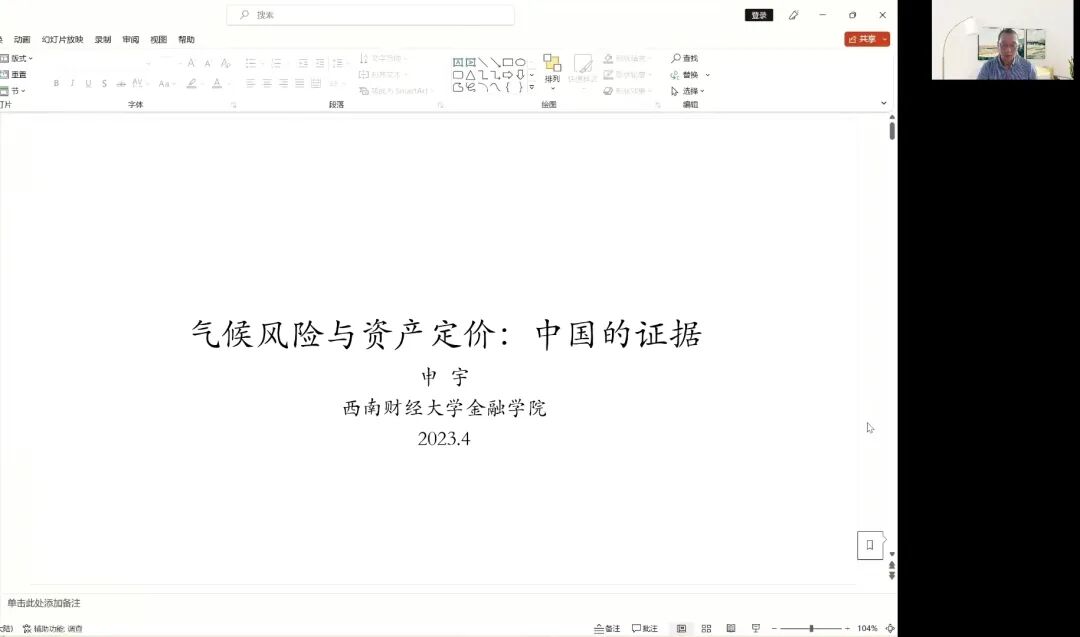Click the 登录 (Login) button
The image size is (1080, 637).
click(758, 15)
